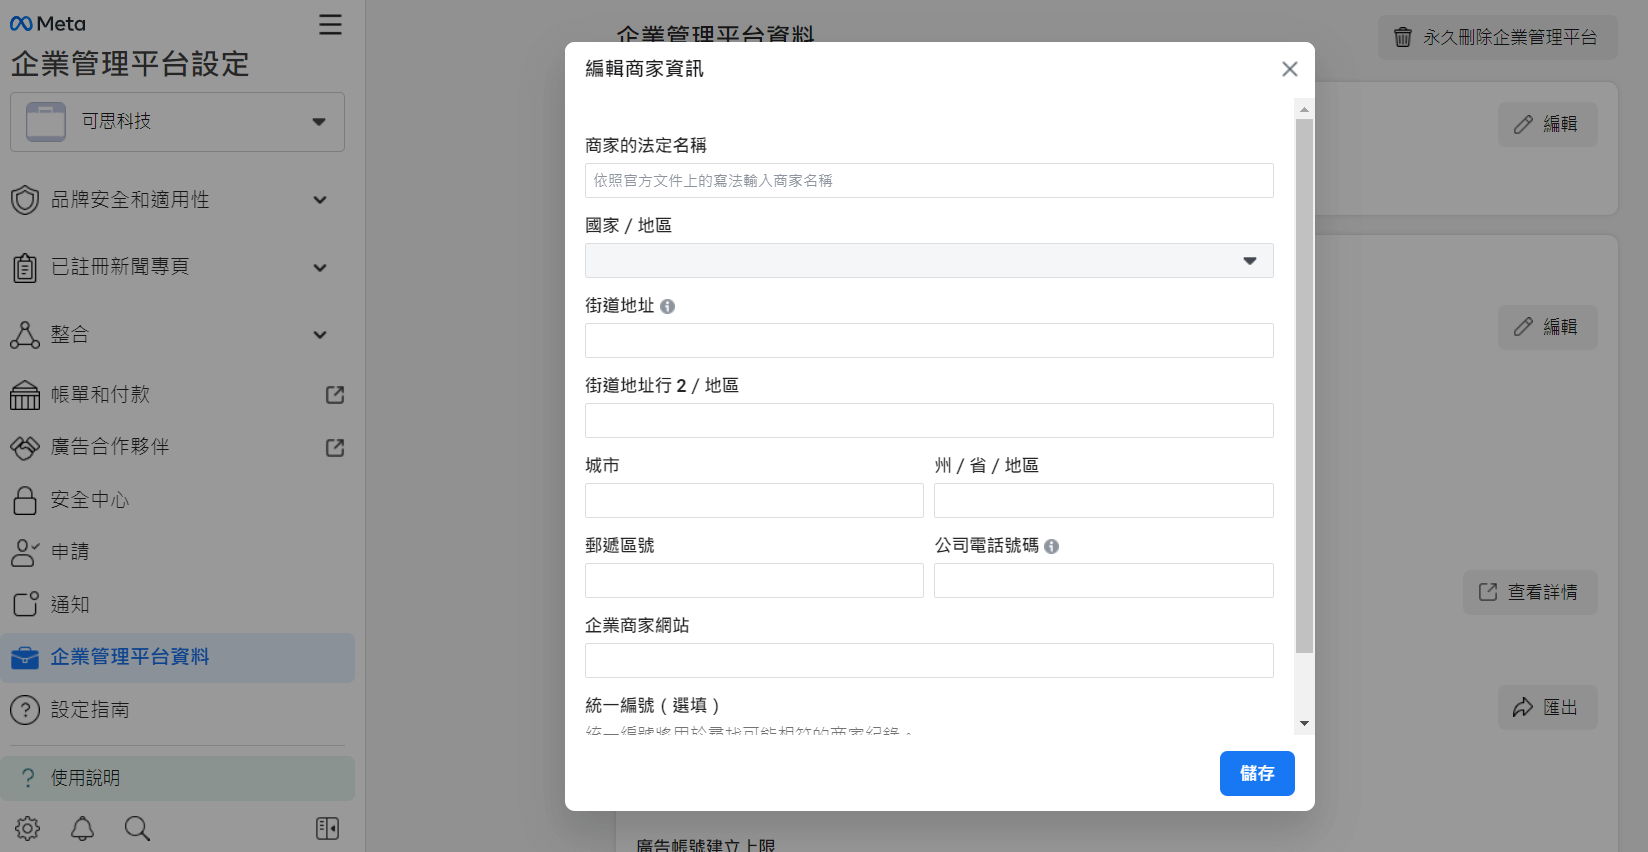Screen dimensions: 1648x852
Task: Click info icon beside 公司電話號碼 label
Action: pyautogui.click(x=1052, y=547)
